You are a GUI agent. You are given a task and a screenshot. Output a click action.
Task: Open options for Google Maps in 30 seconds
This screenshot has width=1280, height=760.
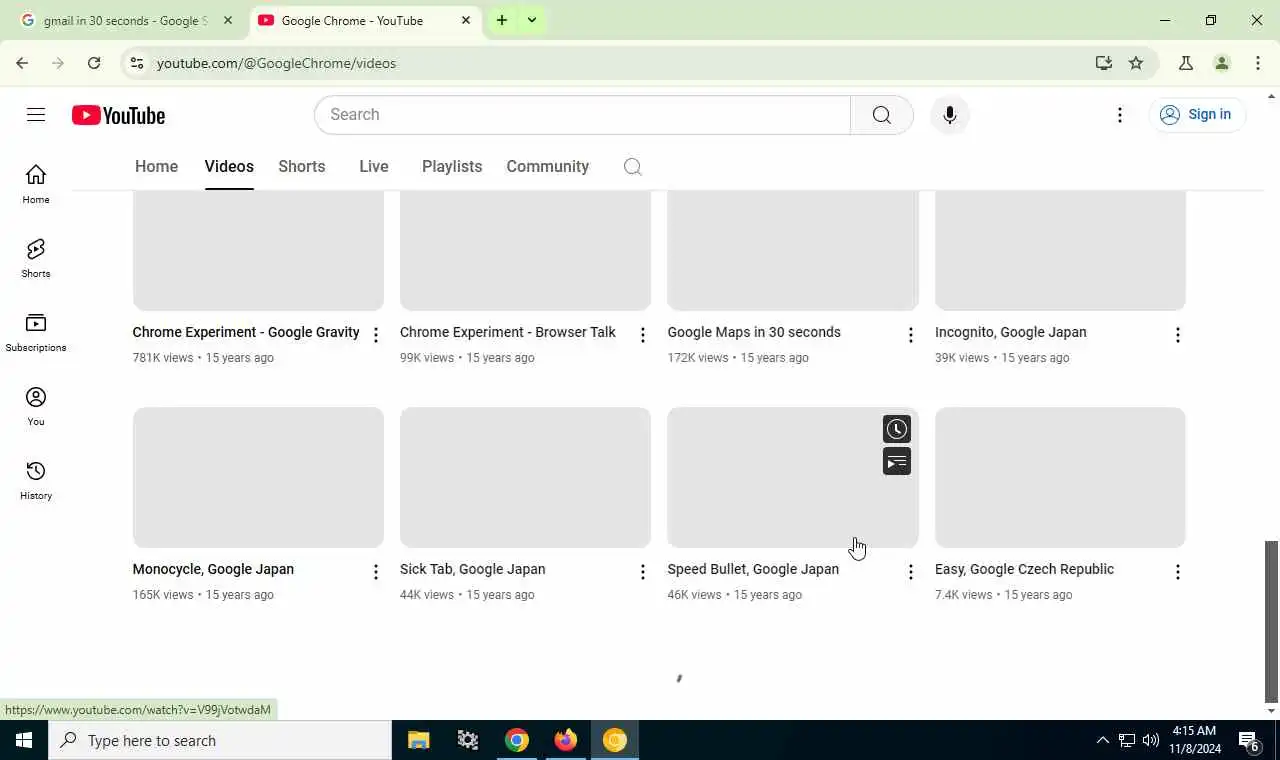tap(910, 335)
